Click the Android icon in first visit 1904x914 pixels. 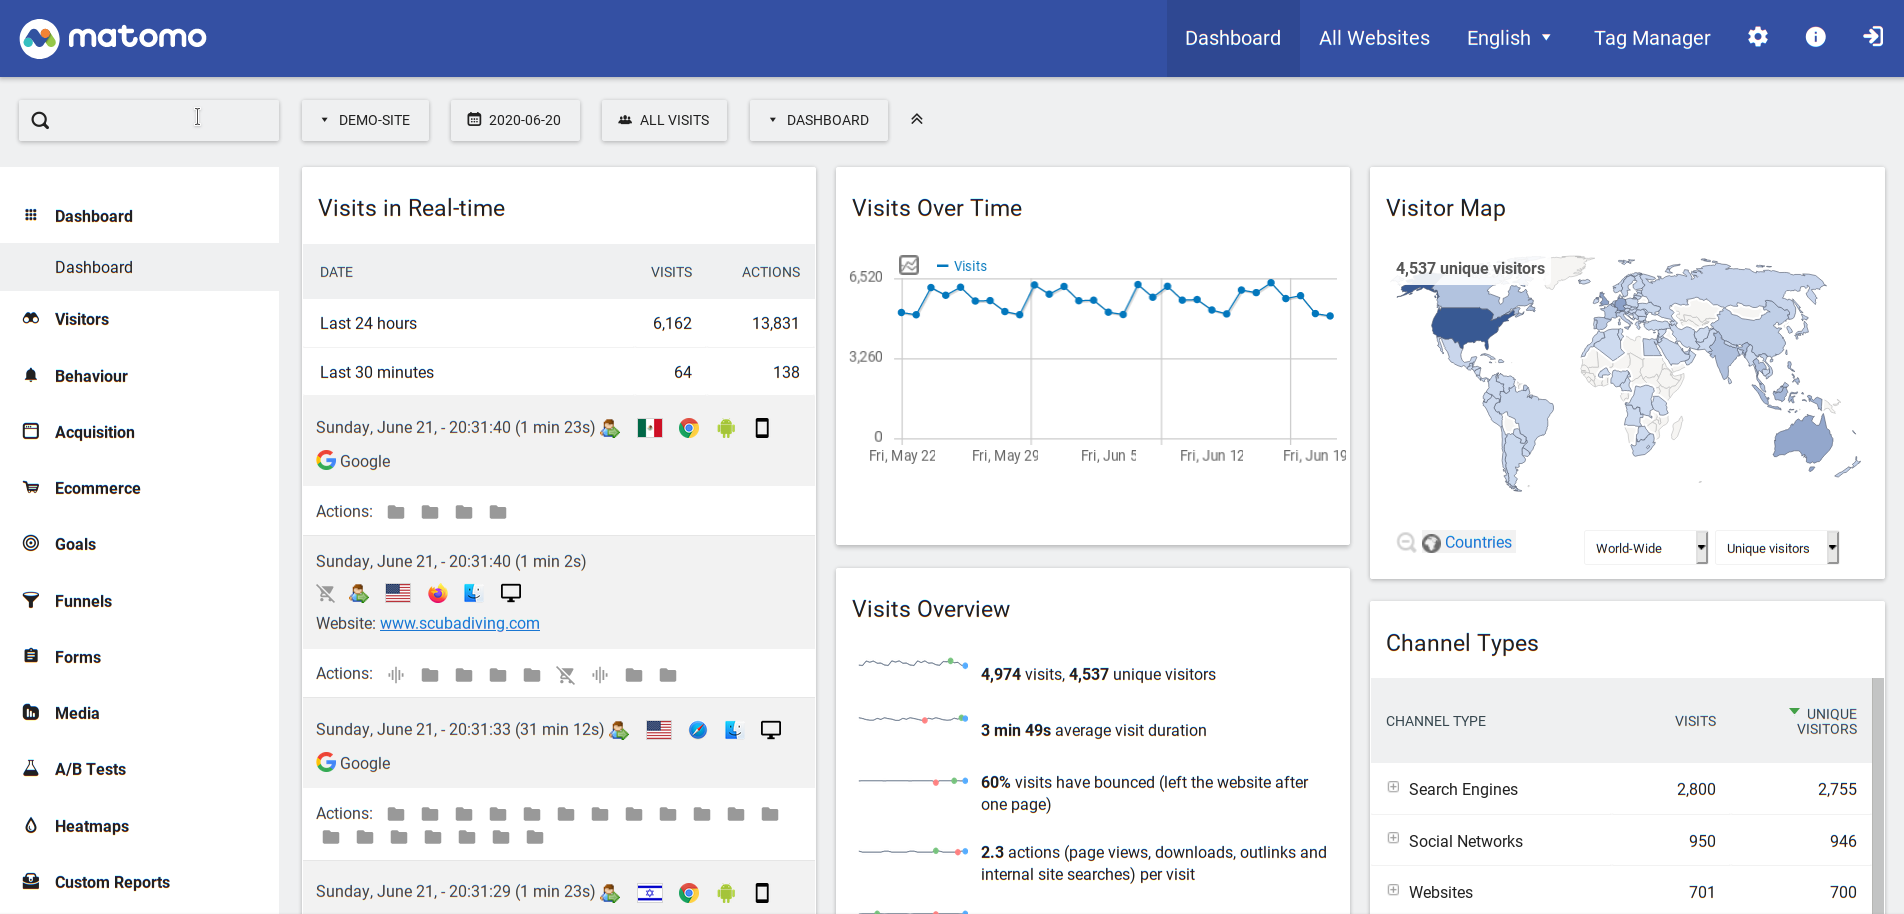tap(726, 428)
